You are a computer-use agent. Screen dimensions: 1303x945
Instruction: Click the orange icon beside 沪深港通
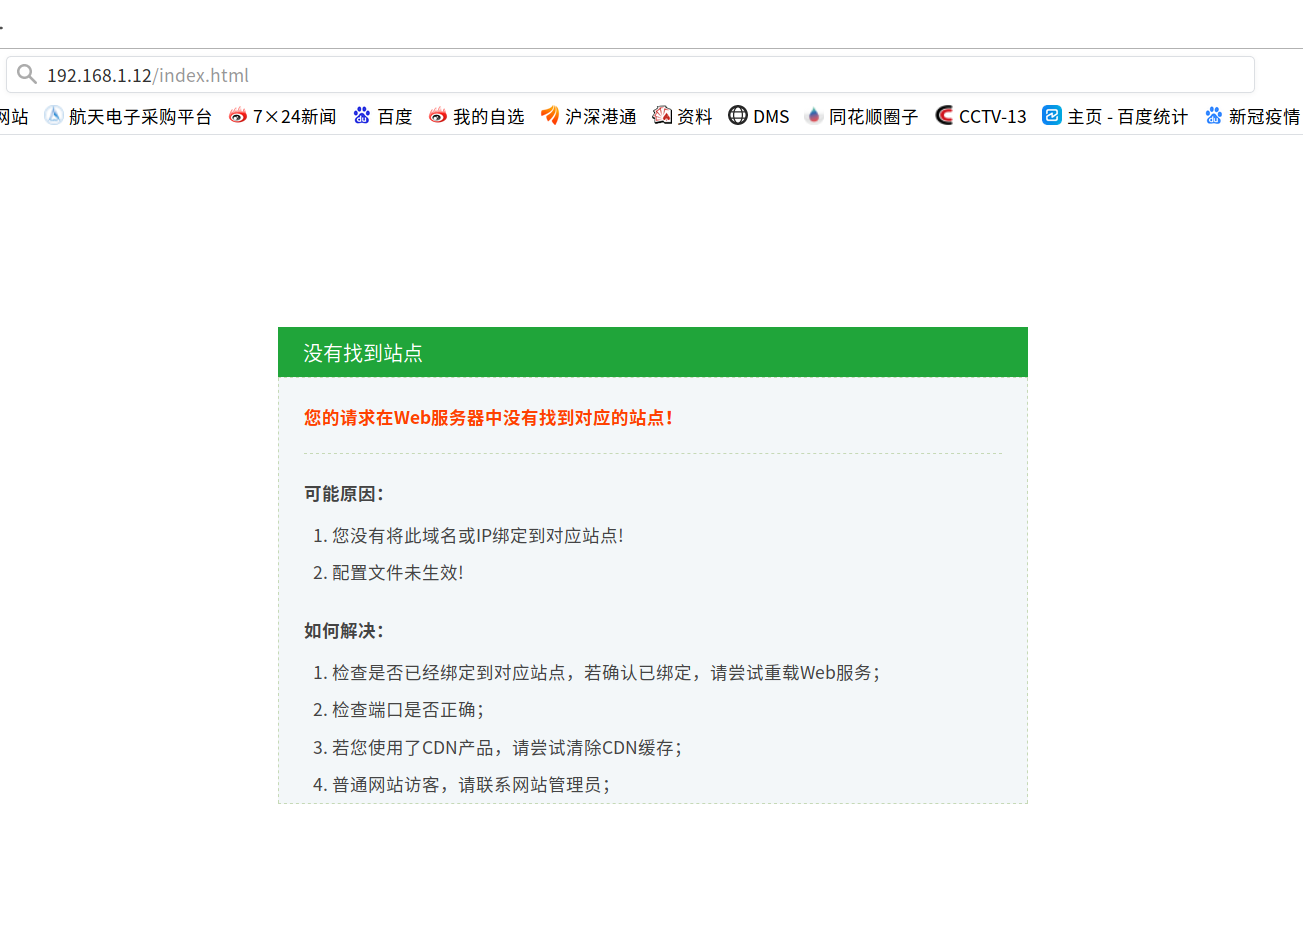click(x=550, y=116)
